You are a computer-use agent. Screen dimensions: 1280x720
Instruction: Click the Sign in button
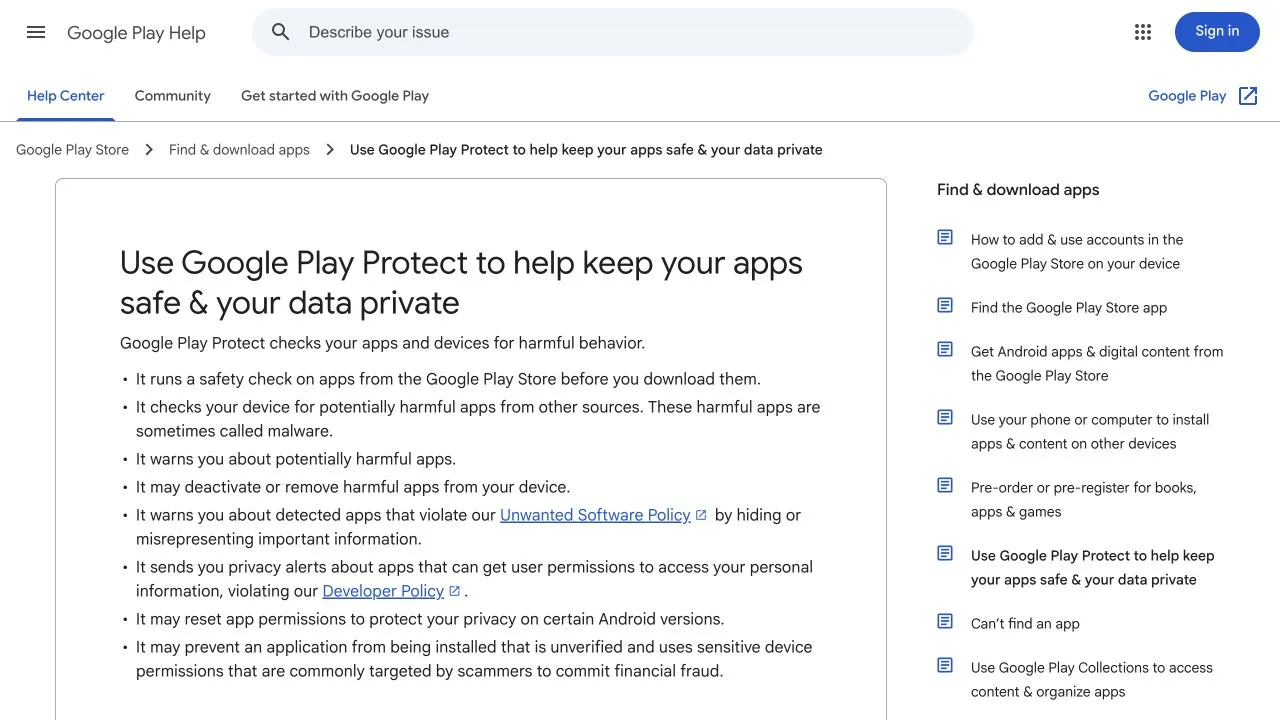click(x=1217, y=32)
